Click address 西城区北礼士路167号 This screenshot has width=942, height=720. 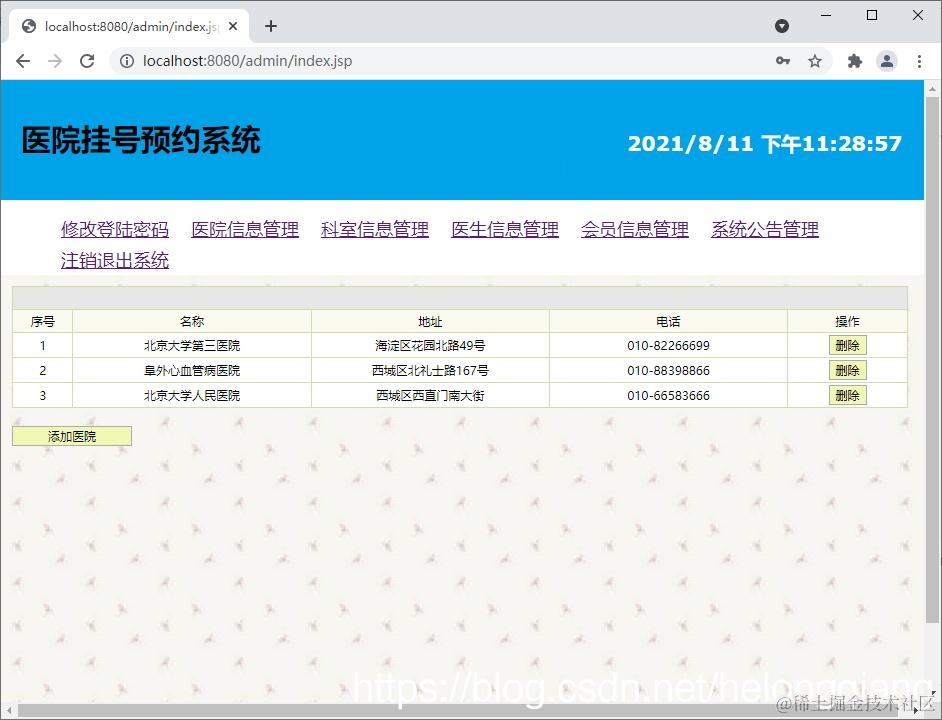click(430, 370)
